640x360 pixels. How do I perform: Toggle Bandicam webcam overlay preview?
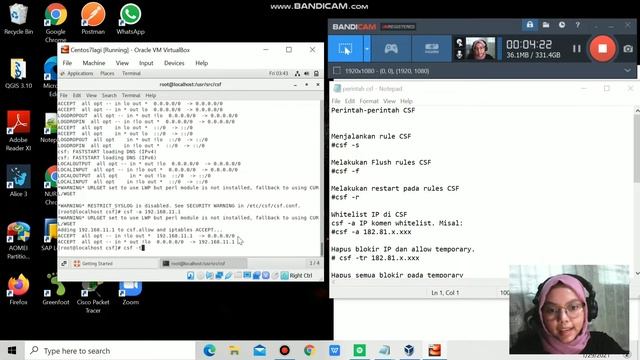pyautogui.click(x=480, y=49)
